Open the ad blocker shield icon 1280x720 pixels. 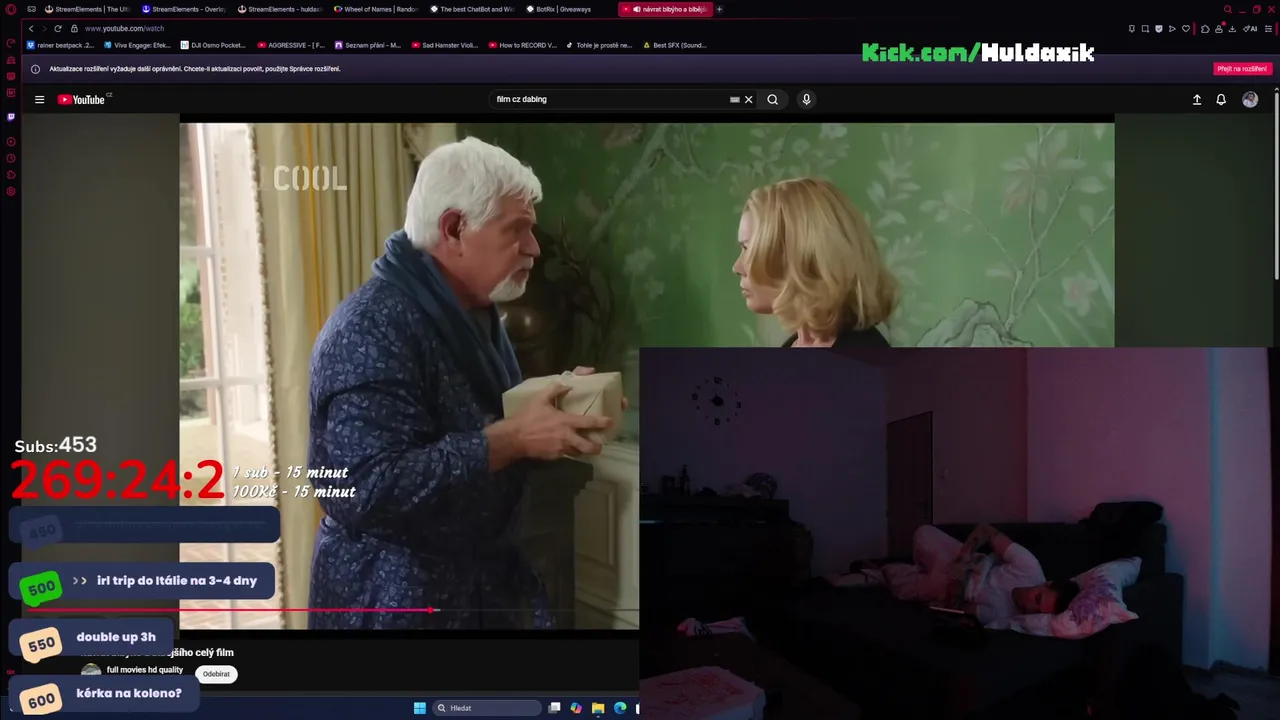pos(1159,28)
